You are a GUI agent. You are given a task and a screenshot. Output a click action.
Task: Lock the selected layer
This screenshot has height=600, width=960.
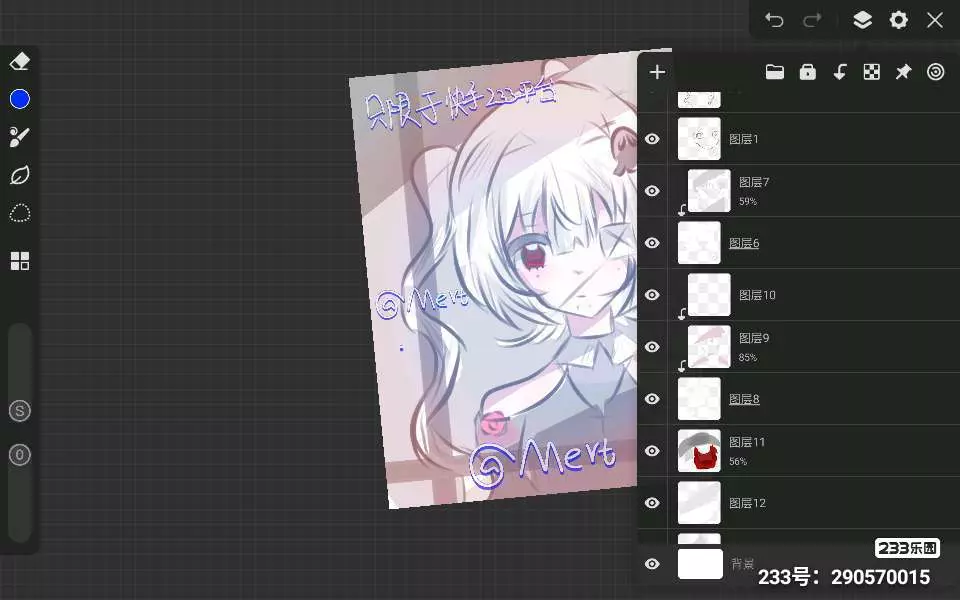pos(808,72)
